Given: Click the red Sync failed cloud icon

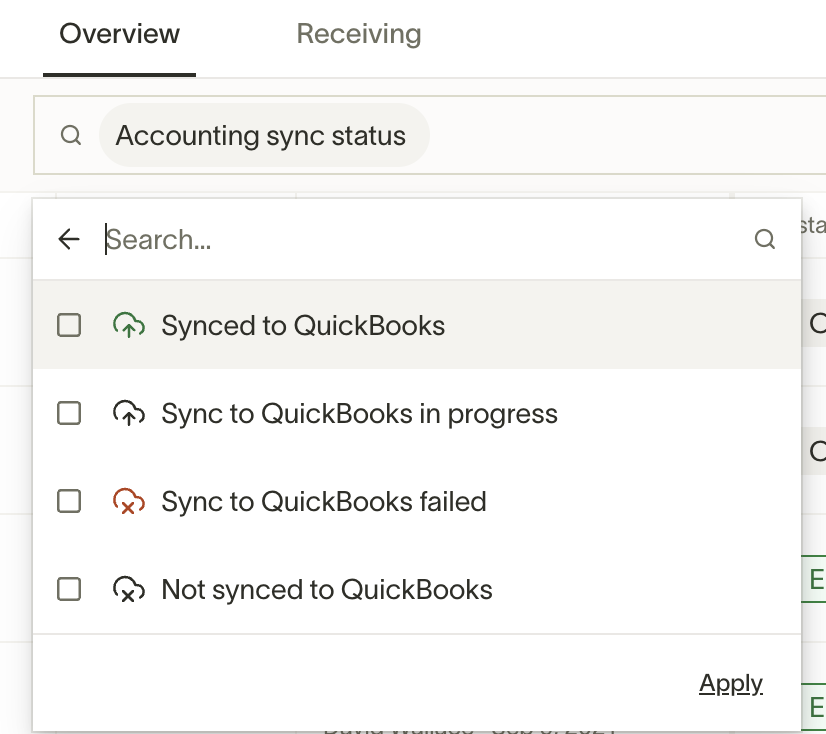Looking at the screenshot, I should point(129,501).
